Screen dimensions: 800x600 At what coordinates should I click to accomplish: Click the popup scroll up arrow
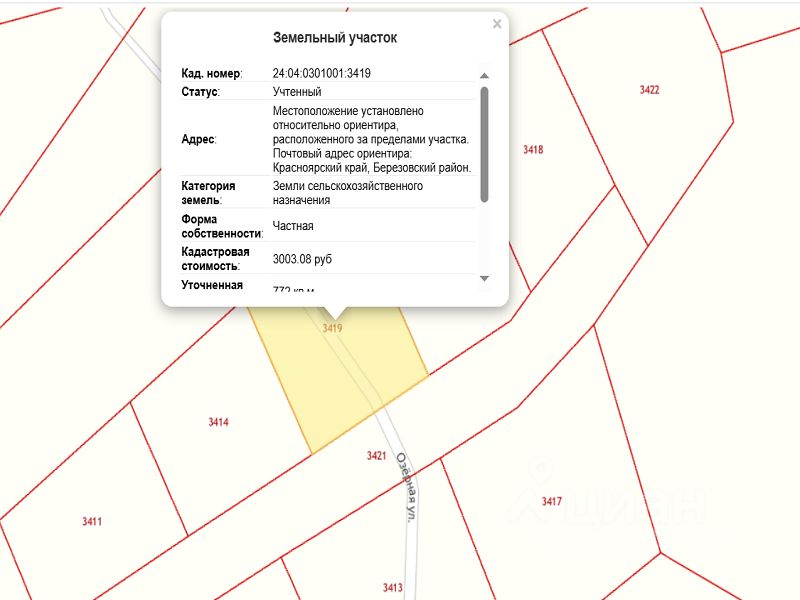484,76
